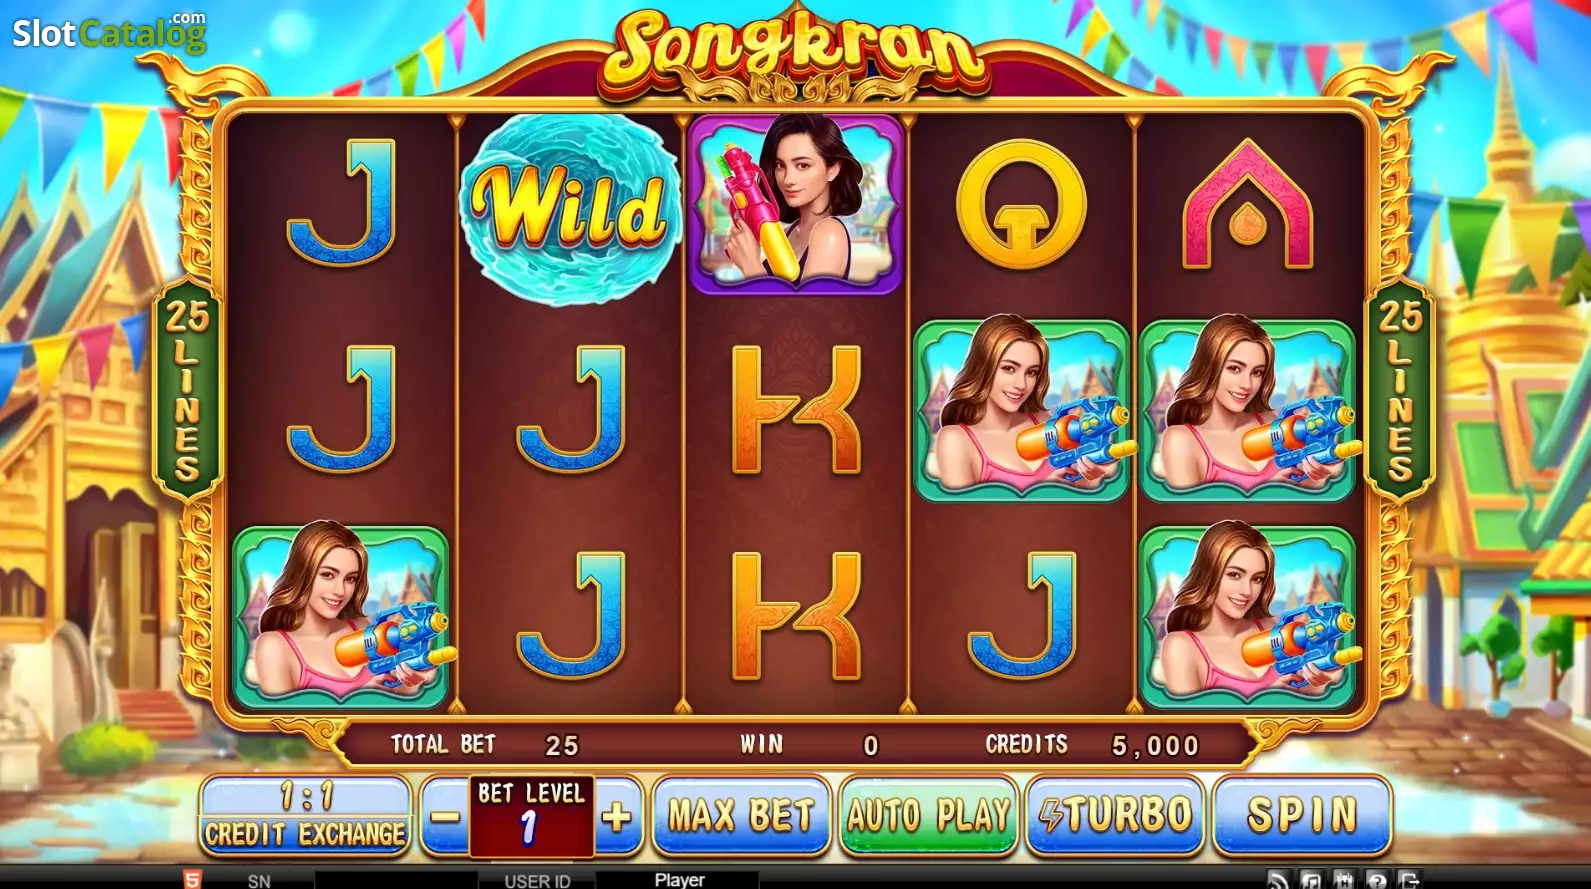This screenshot has width=1591, height=889.
Task: Enable AUTO PLAY
Action: (x=928, y=815)
